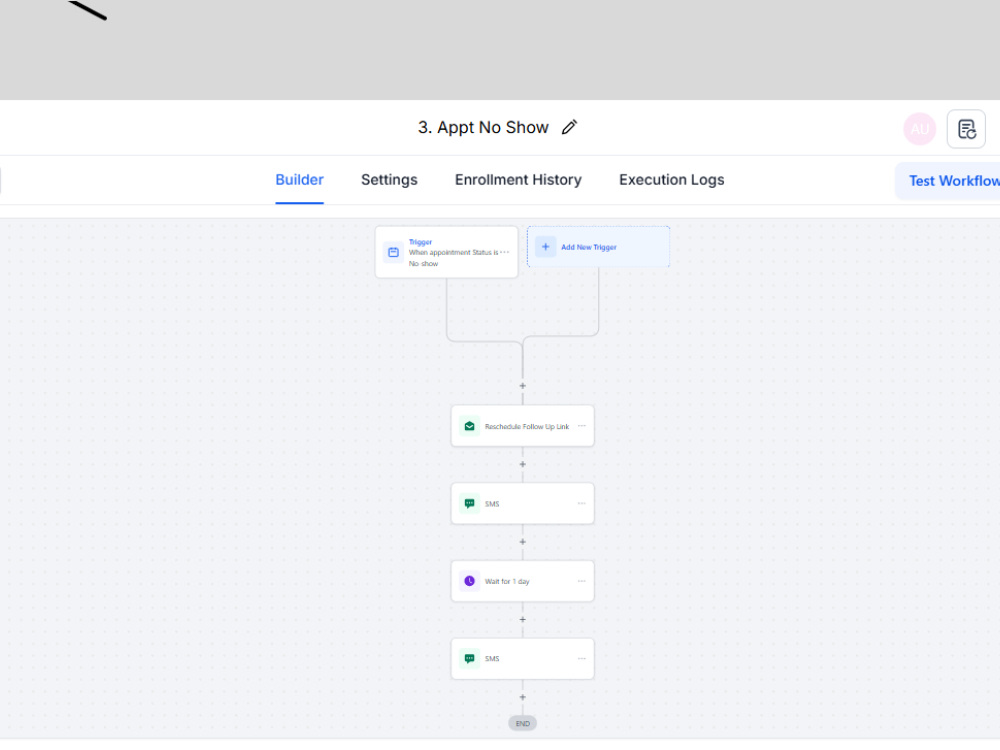Screen dimensions: 1000x750
Task: Open options menu for the first SMS step
Action: tap(582, 504)
